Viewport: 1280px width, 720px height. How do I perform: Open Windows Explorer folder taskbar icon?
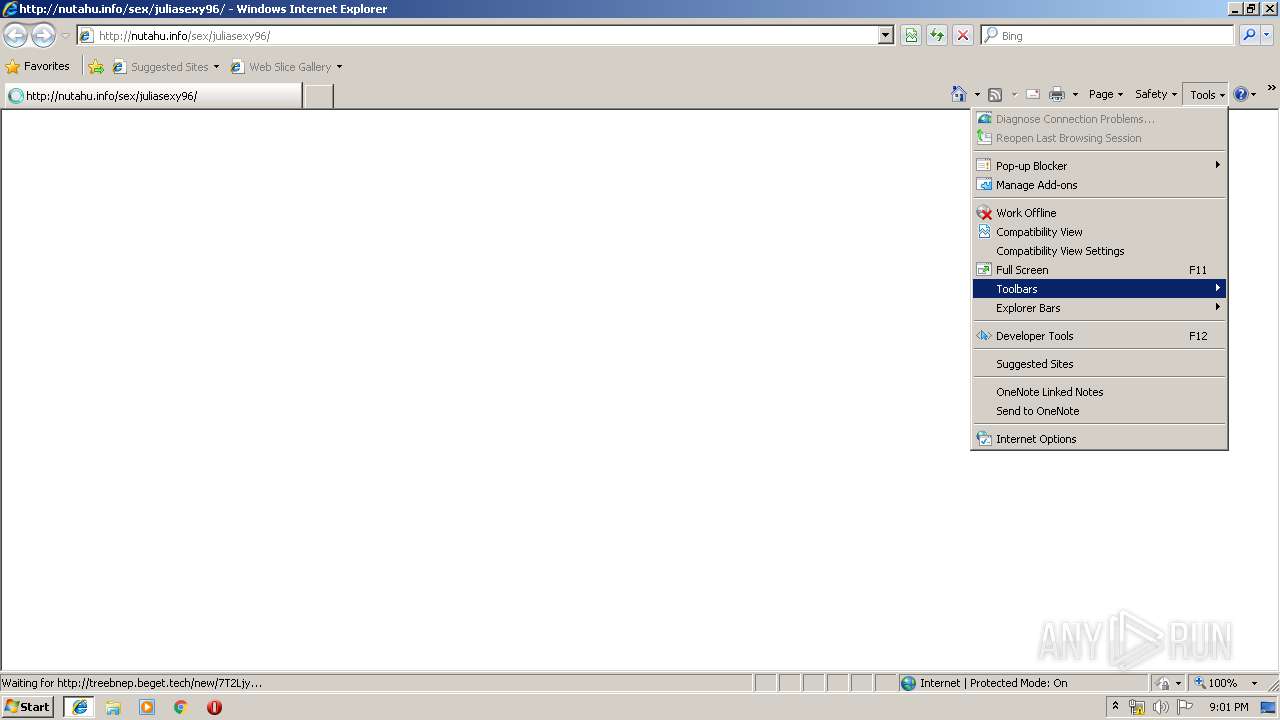(x=113, y=707)
